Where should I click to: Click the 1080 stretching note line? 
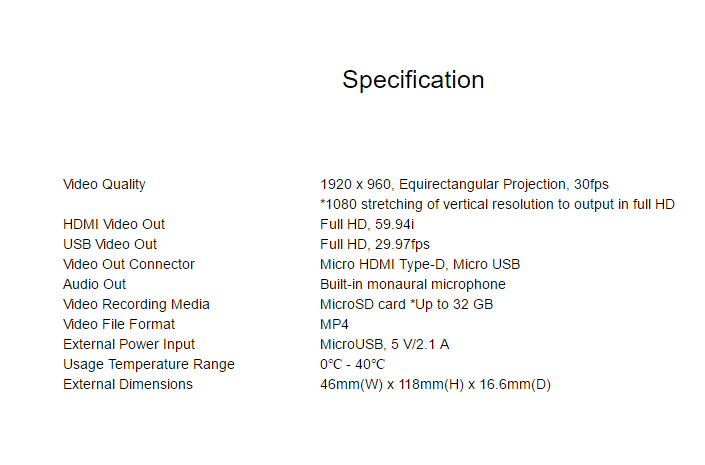tap(497, 205)
